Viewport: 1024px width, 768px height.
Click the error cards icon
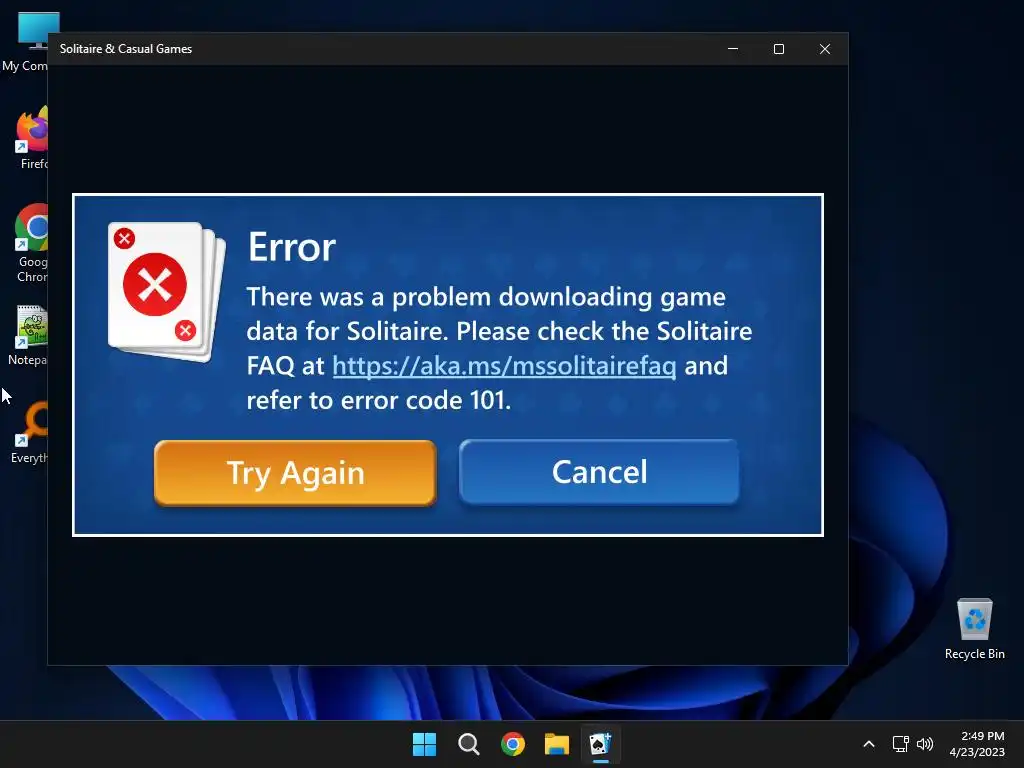(x=167, y=292)
